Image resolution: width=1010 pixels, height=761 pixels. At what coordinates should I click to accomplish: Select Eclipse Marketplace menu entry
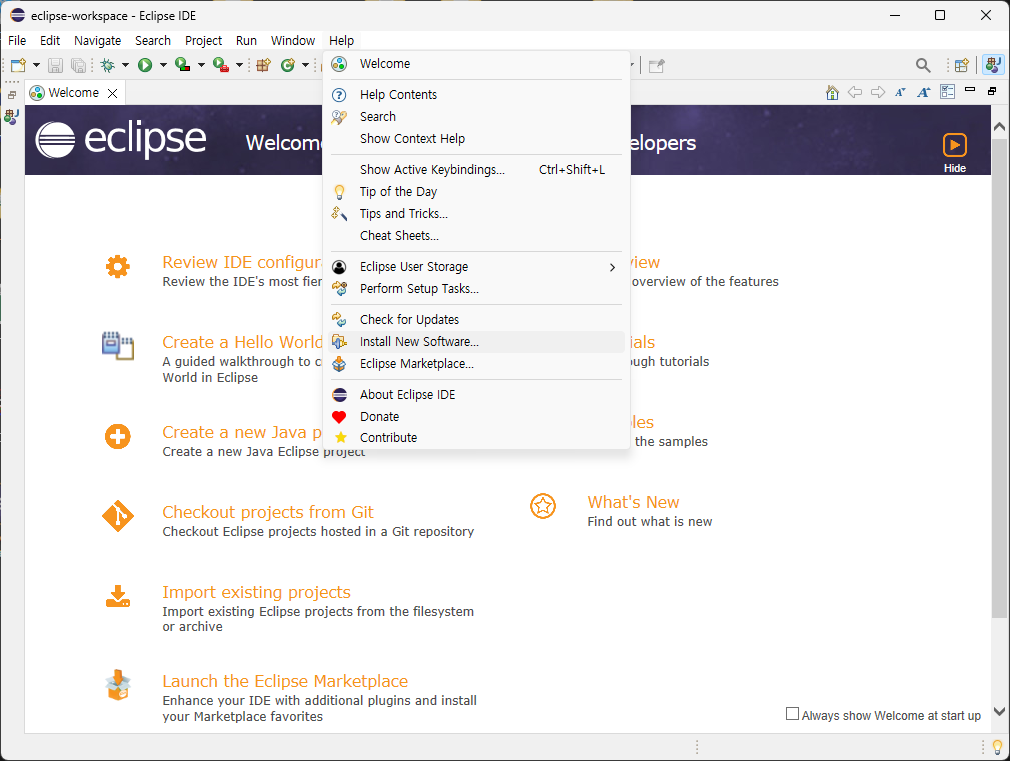pyautogui.click(x=477, y=363)
